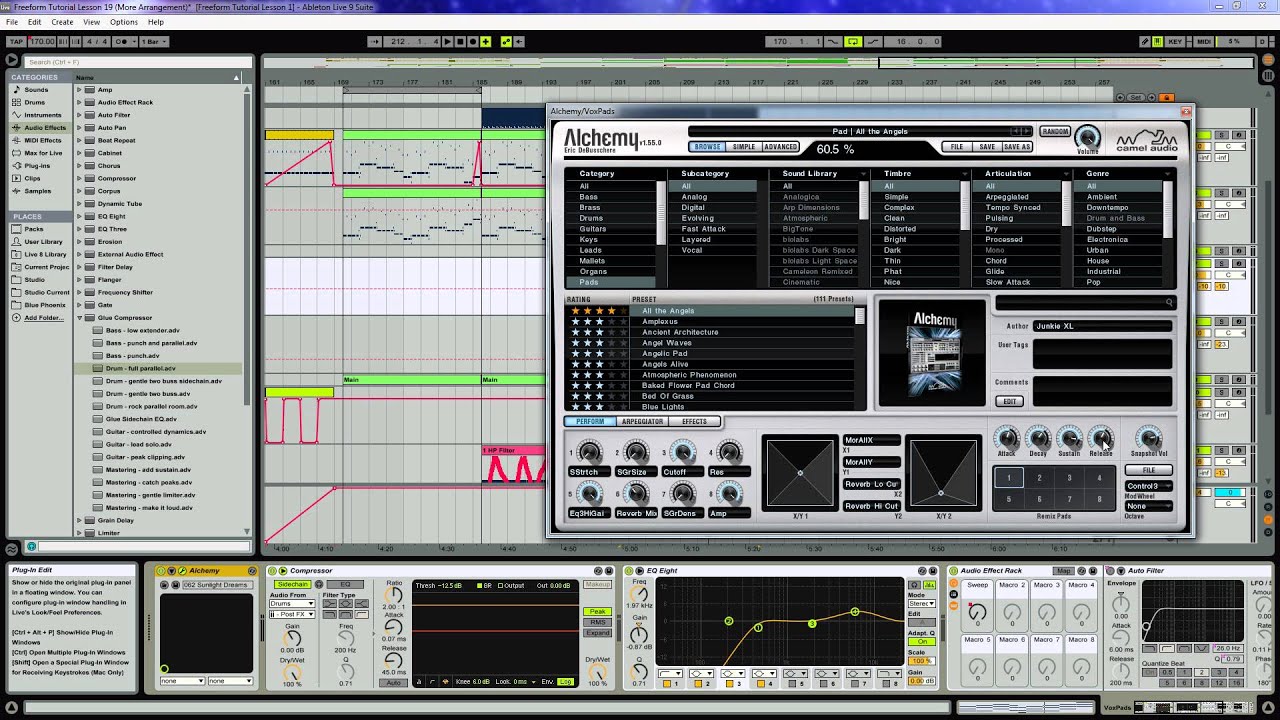The height and width of the screenshot is (720, 1280).
Task: Expand the Amp folder in the browser
Action: click(80, 90)
